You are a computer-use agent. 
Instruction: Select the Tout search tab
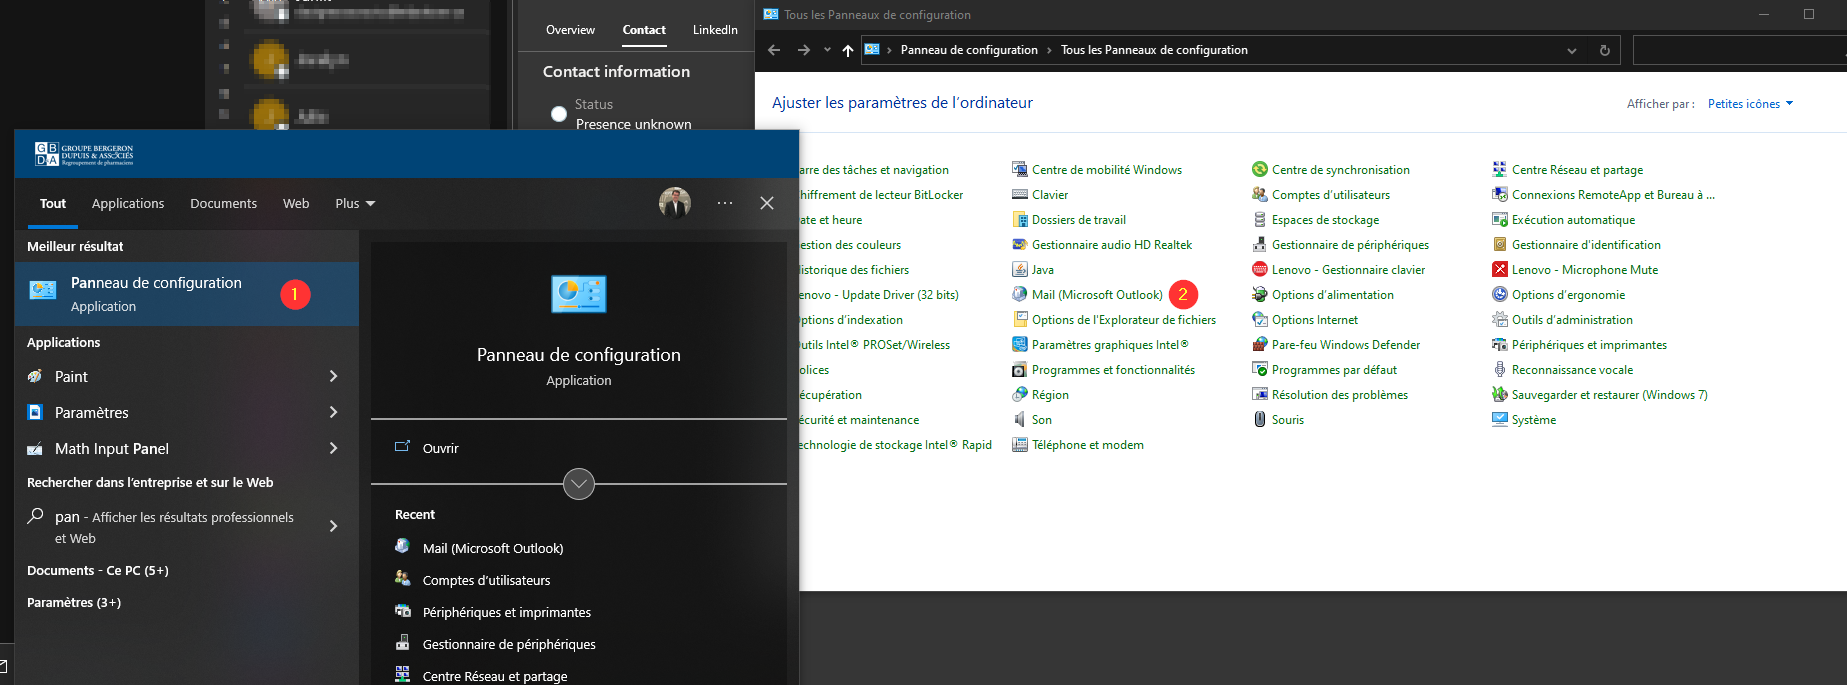point(53,204)
